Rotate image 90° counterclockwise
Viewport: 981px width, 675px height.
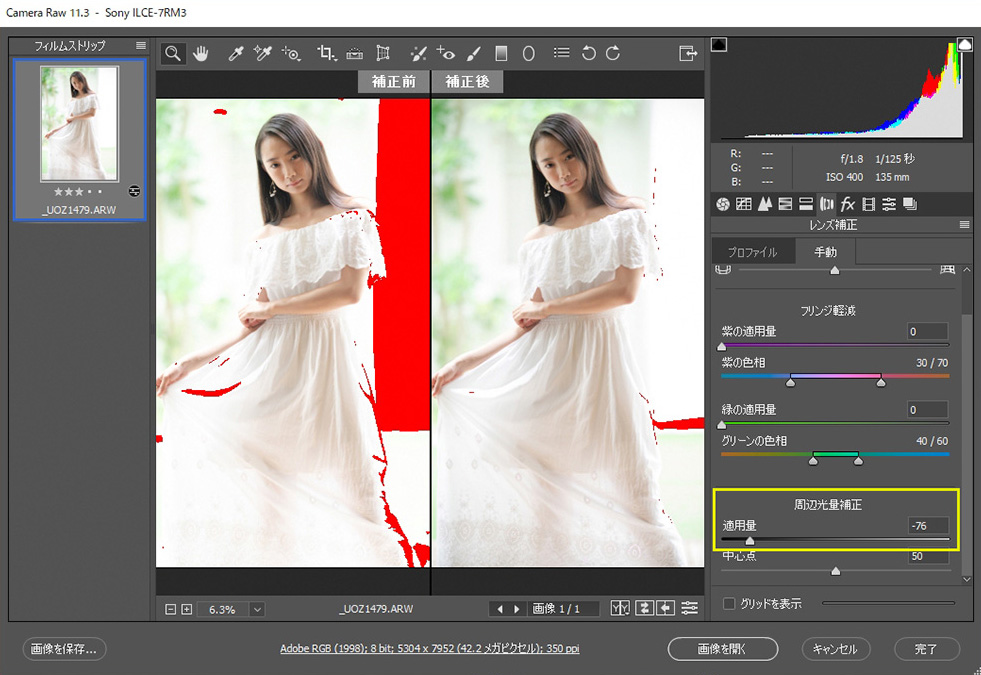[x=589, y=53]
